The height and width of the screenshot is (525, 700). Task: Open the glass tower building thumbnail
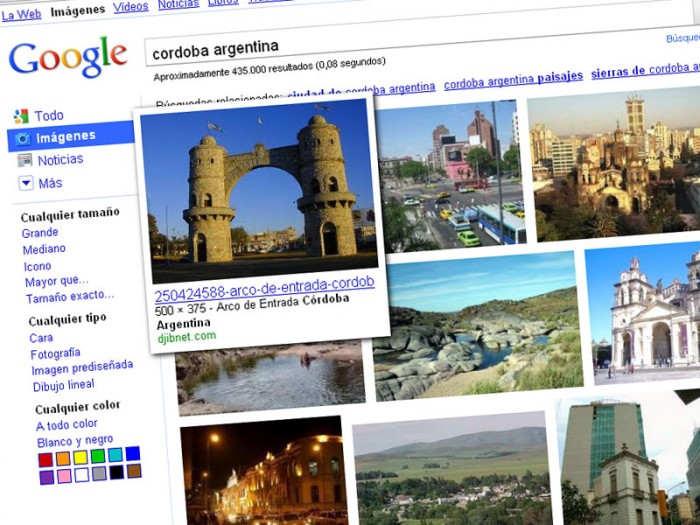[628, 460]
